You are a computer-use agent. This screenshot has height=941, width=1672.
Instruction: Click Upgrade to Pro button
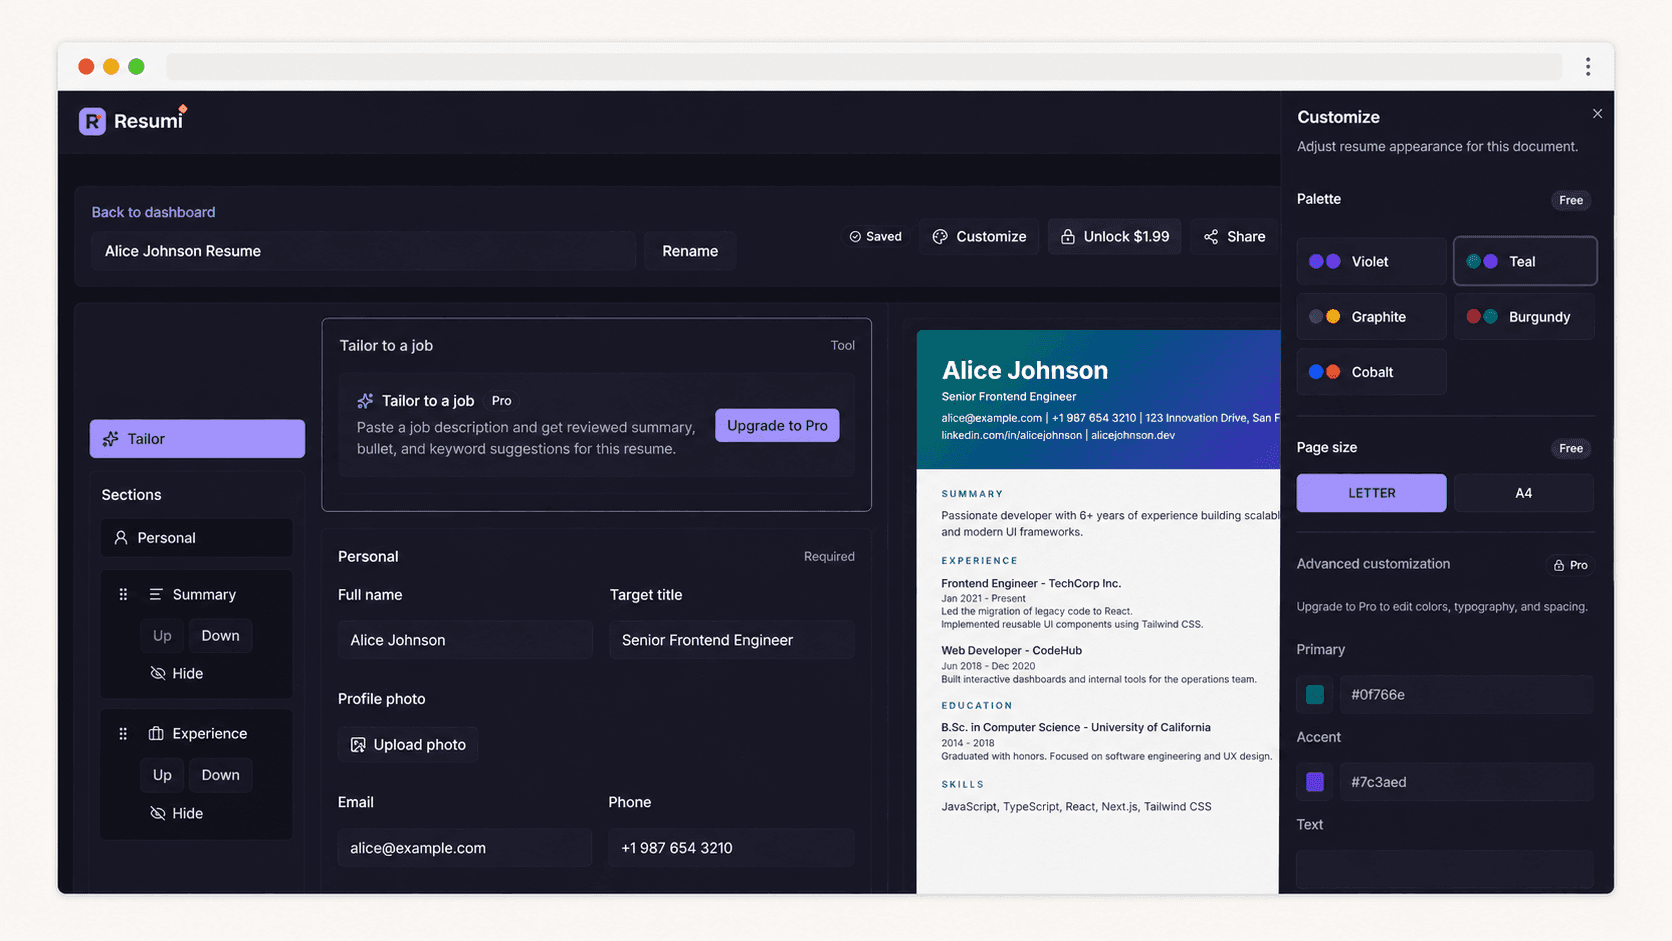(777, 425)
